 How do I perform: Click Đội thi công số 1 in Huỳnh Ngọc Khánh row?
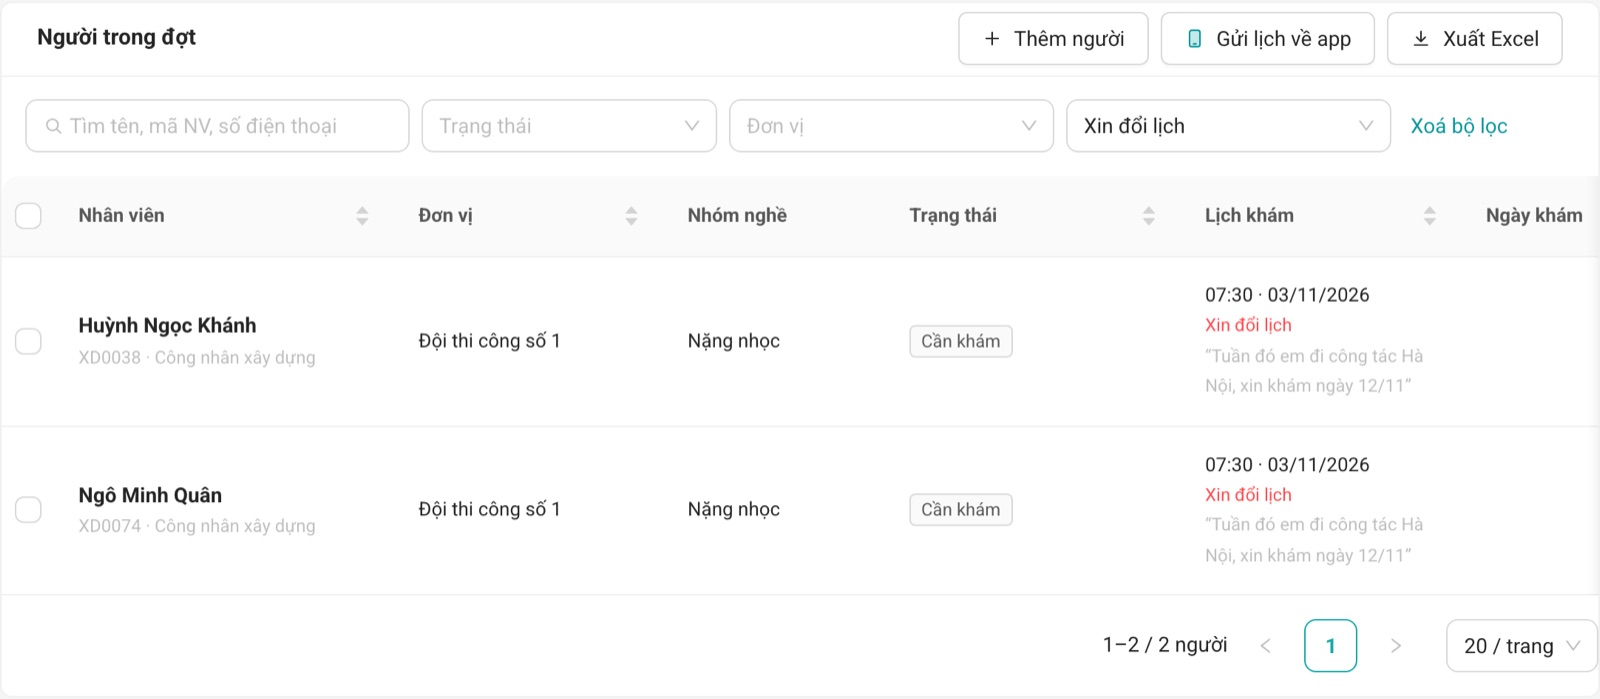point(489,341)
